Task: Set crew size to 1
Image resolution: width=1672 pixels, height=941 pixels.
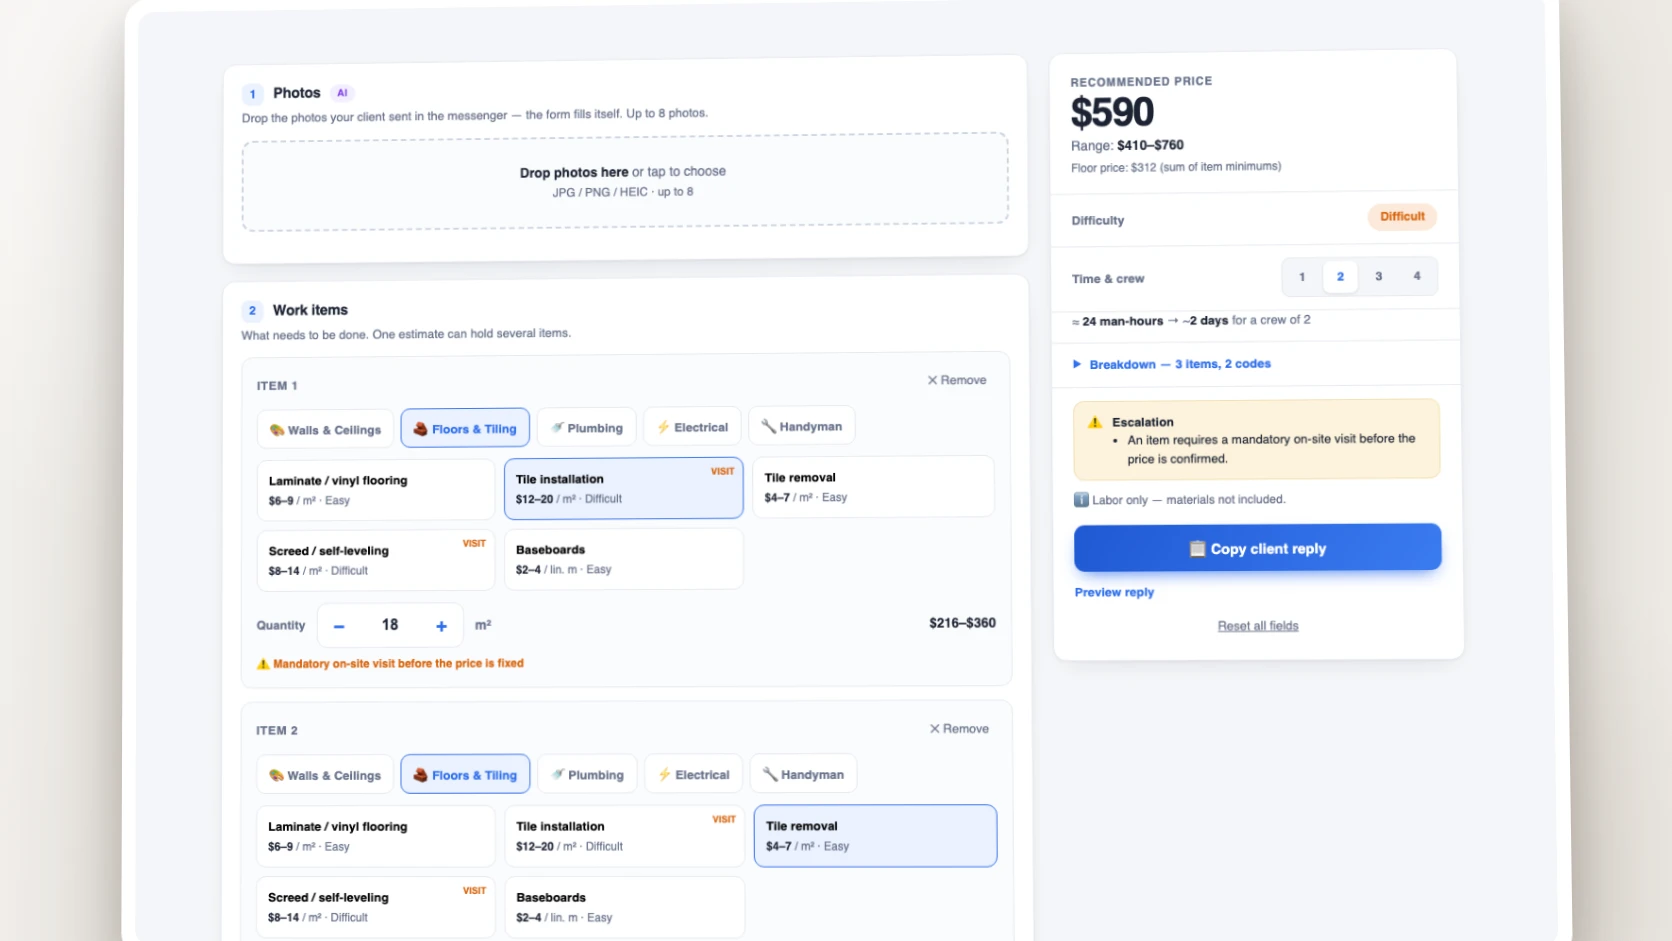Action: click(x=1302, y=277)
